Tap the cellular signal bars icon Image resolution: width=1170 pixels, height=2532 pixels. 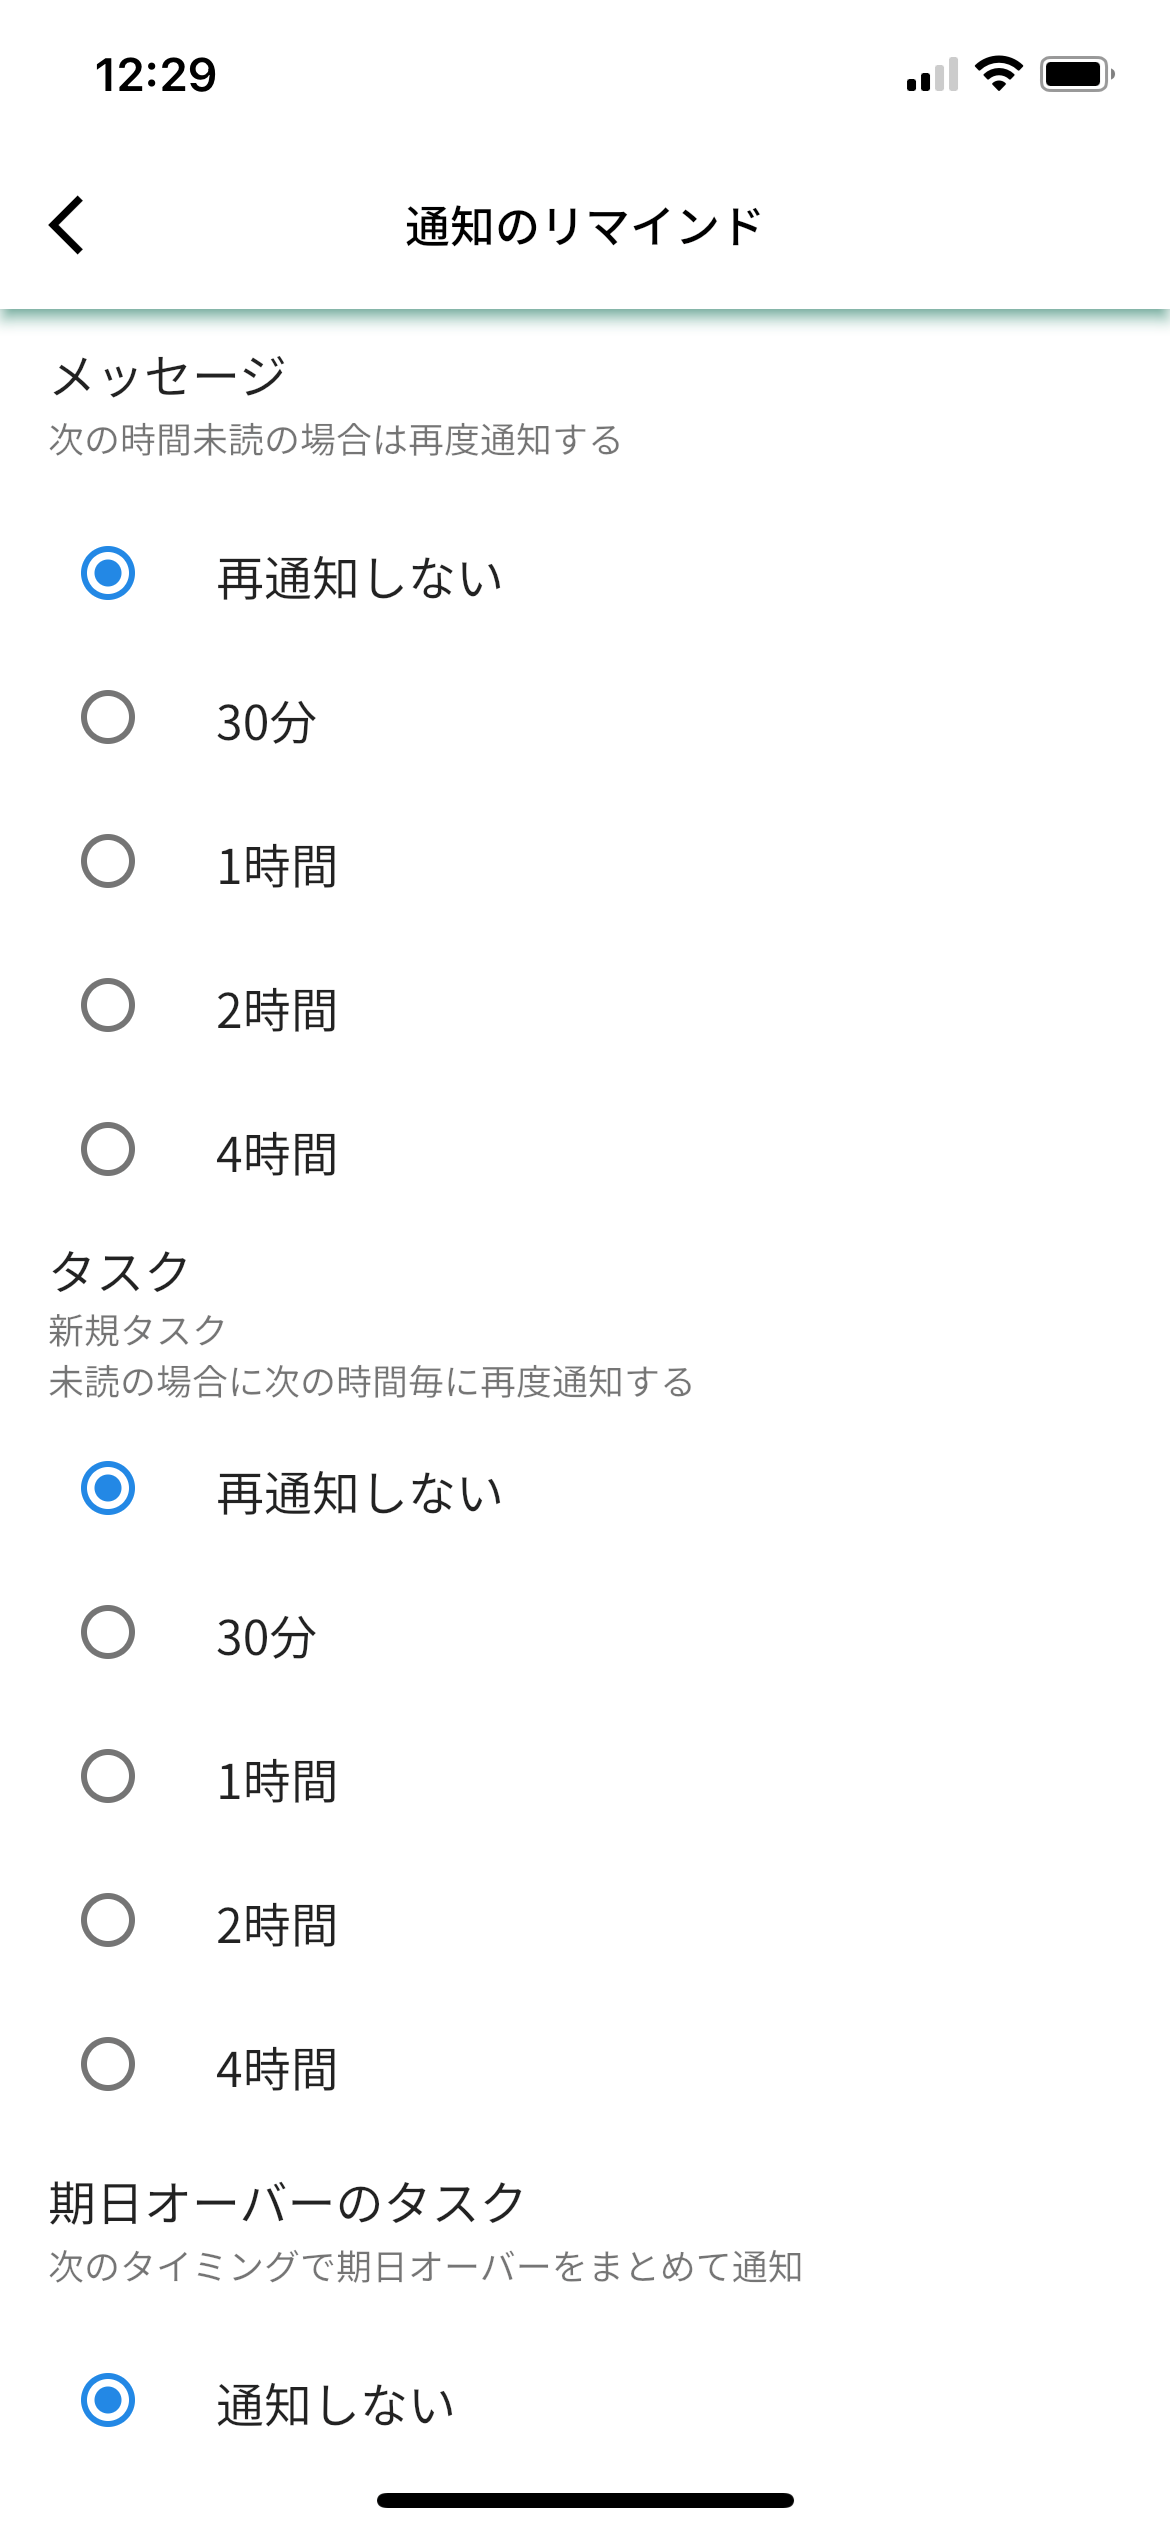(932, 75)
